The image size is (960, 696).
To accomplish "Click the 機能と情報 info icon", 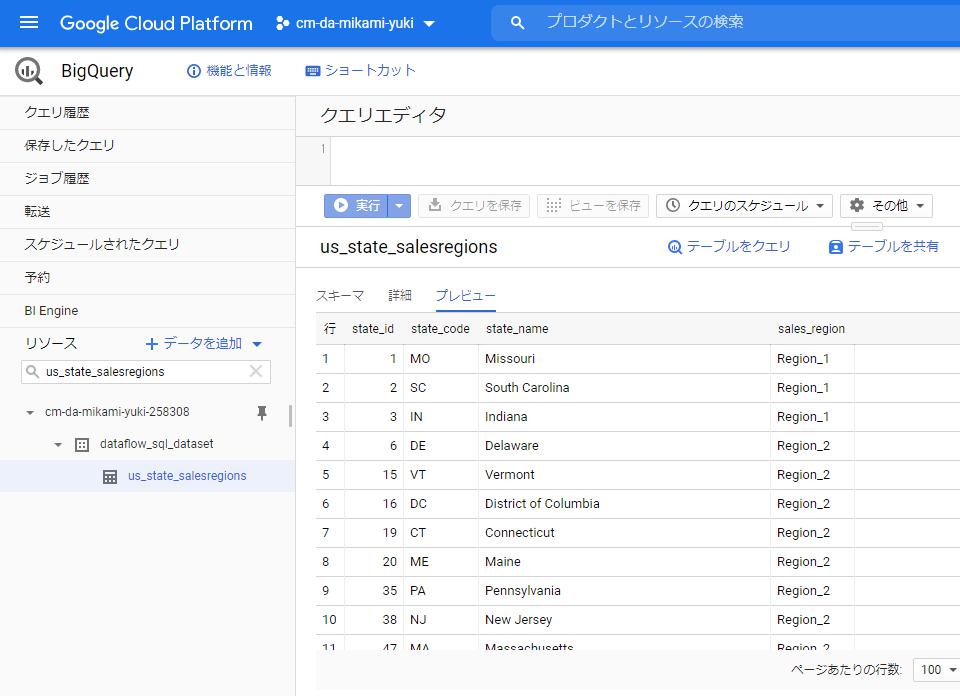I will coord(194,70).
